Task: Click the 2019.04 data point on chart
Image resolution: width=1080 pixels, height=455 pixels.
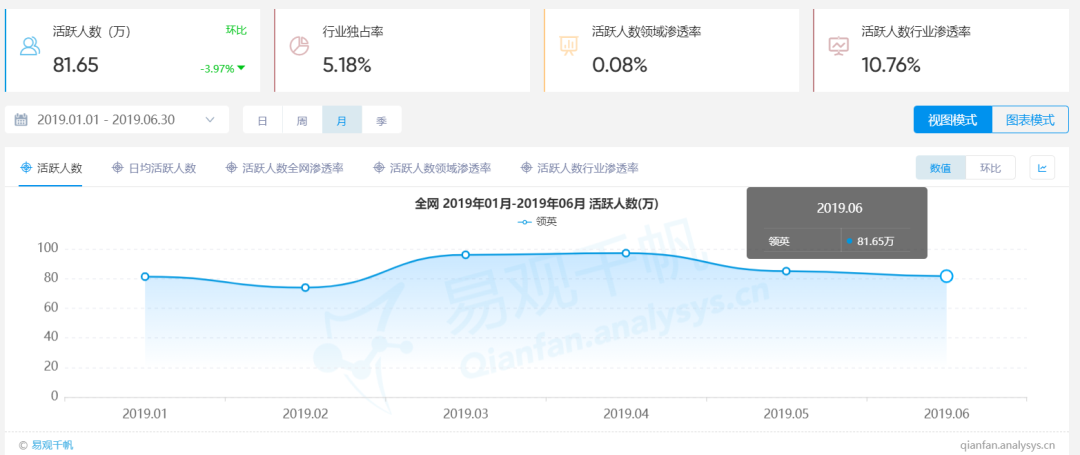Action: (x=625, y=253)
